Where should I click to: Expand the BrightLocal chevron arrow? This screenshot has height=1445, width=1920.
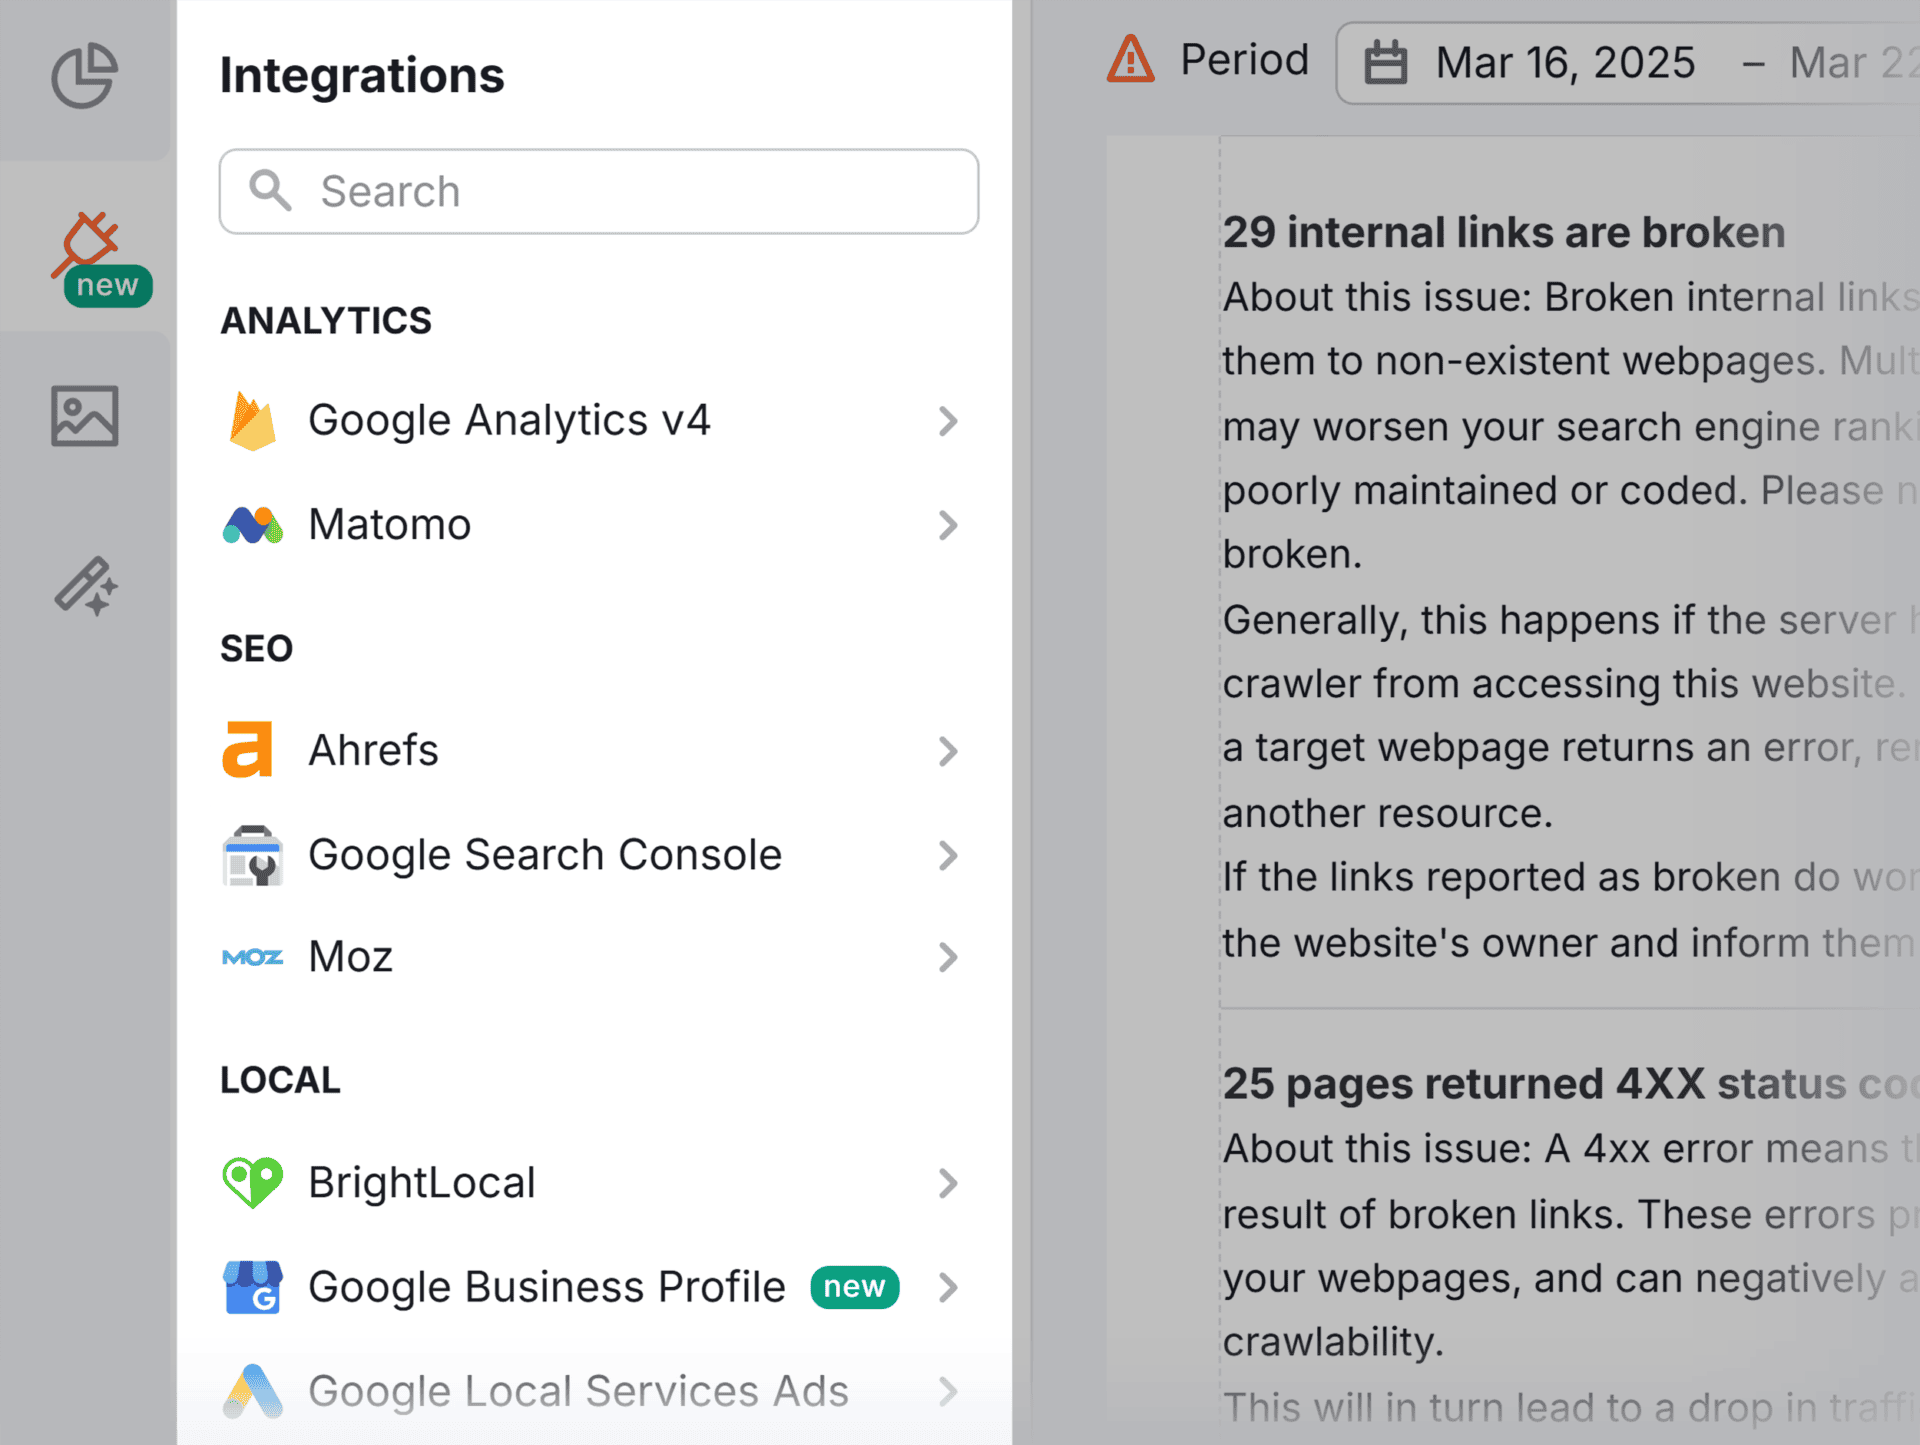(948, 1183)
